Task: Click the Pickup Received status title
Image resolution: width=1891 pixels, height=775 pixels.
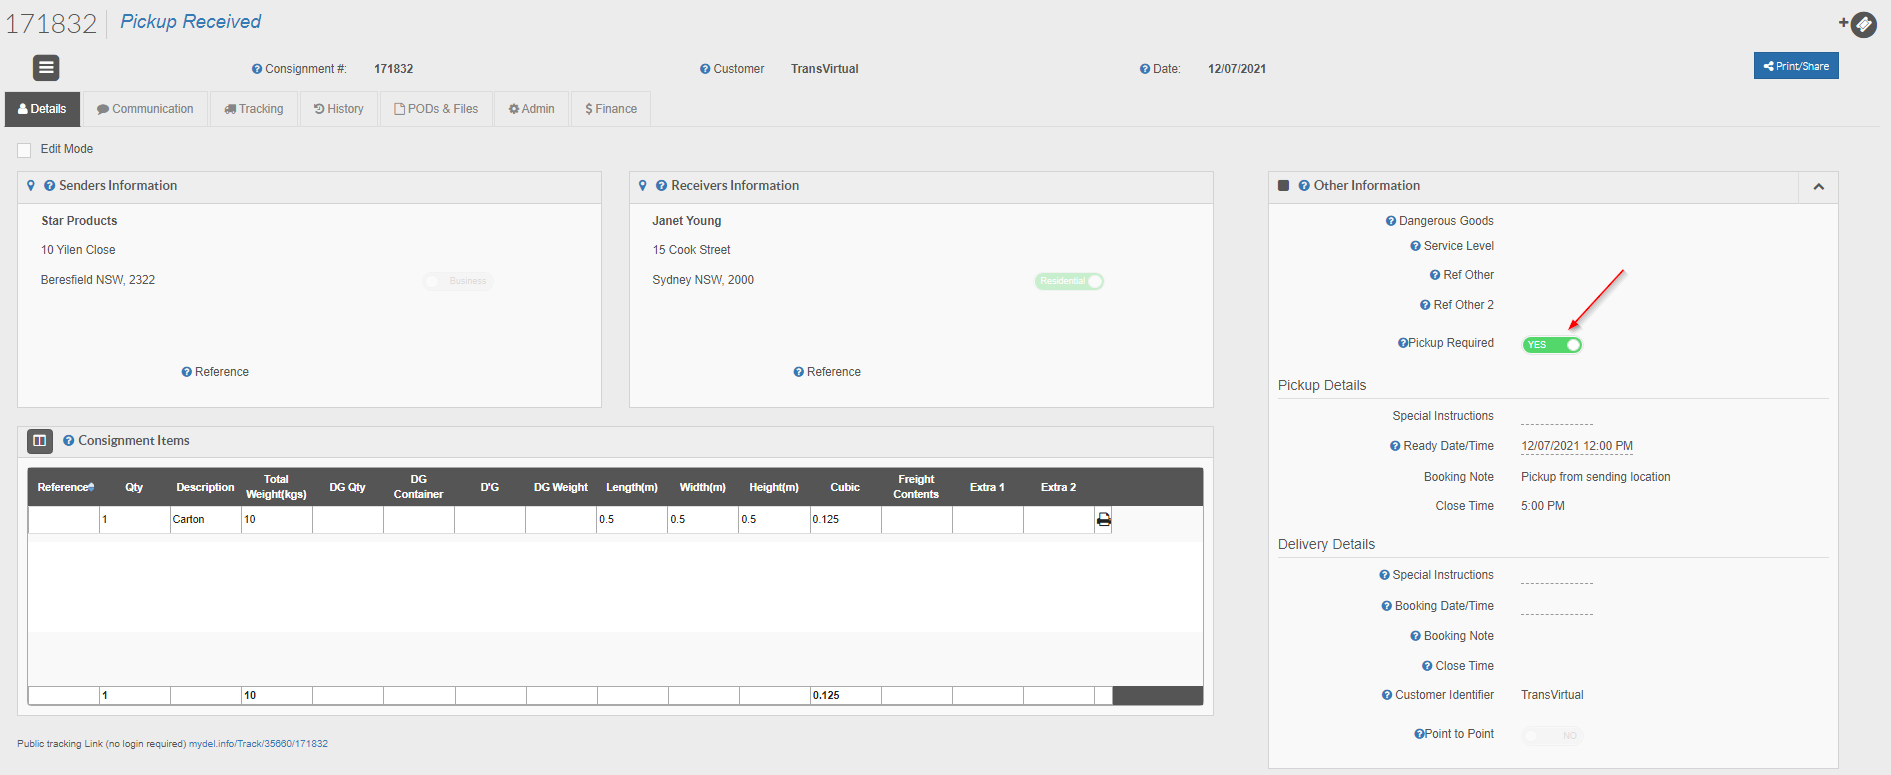Action: (x=191, y=22)
